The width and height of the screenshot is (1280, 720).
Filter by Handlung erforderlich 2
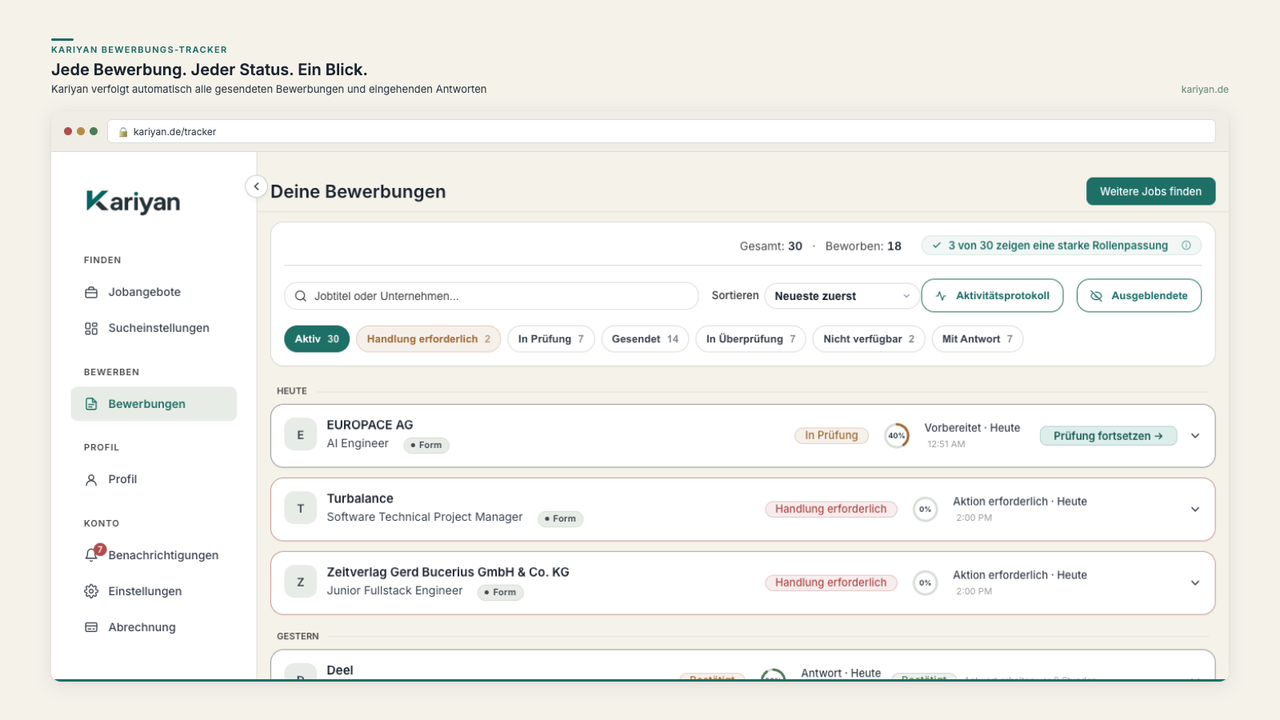(428, 339)
